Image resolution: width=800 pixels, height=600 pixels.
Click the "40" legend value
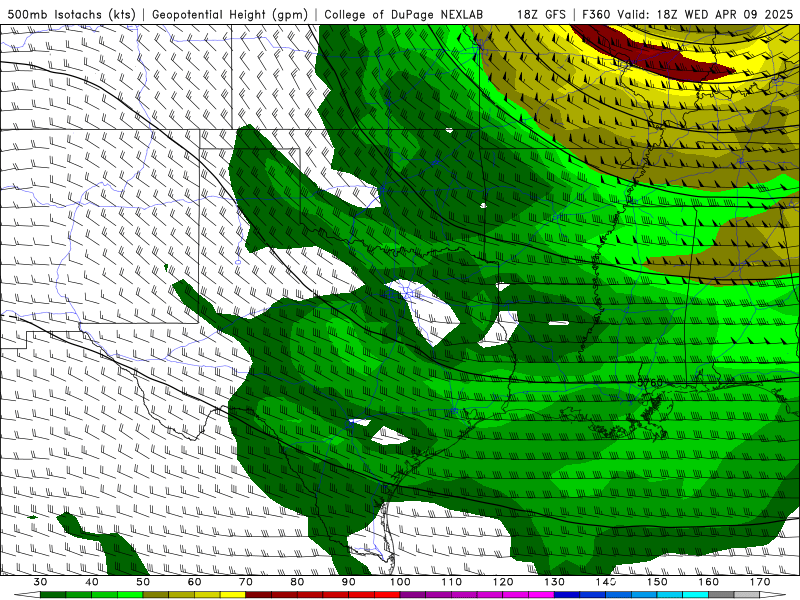click(x=91, y=582)
